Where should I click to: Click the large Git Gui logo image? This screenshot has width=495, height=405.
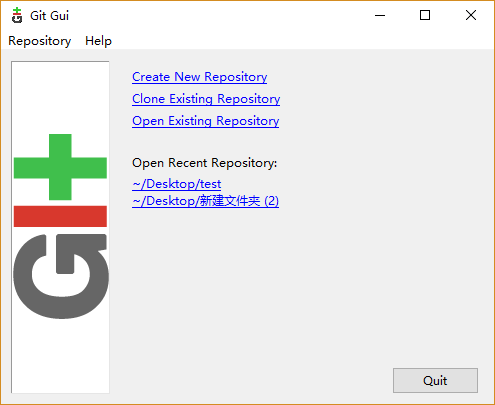[60, 227]
